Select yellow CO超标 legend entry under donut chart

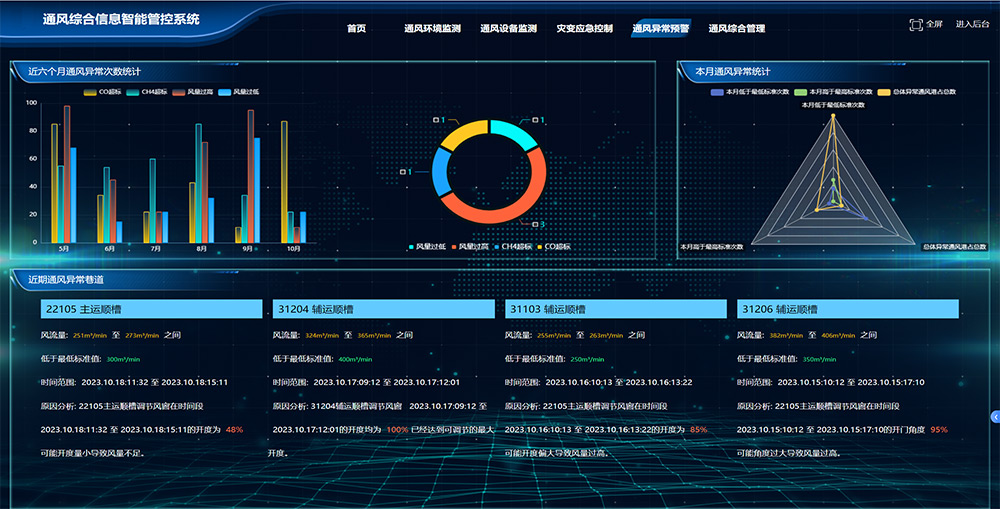tap(539, 246)
